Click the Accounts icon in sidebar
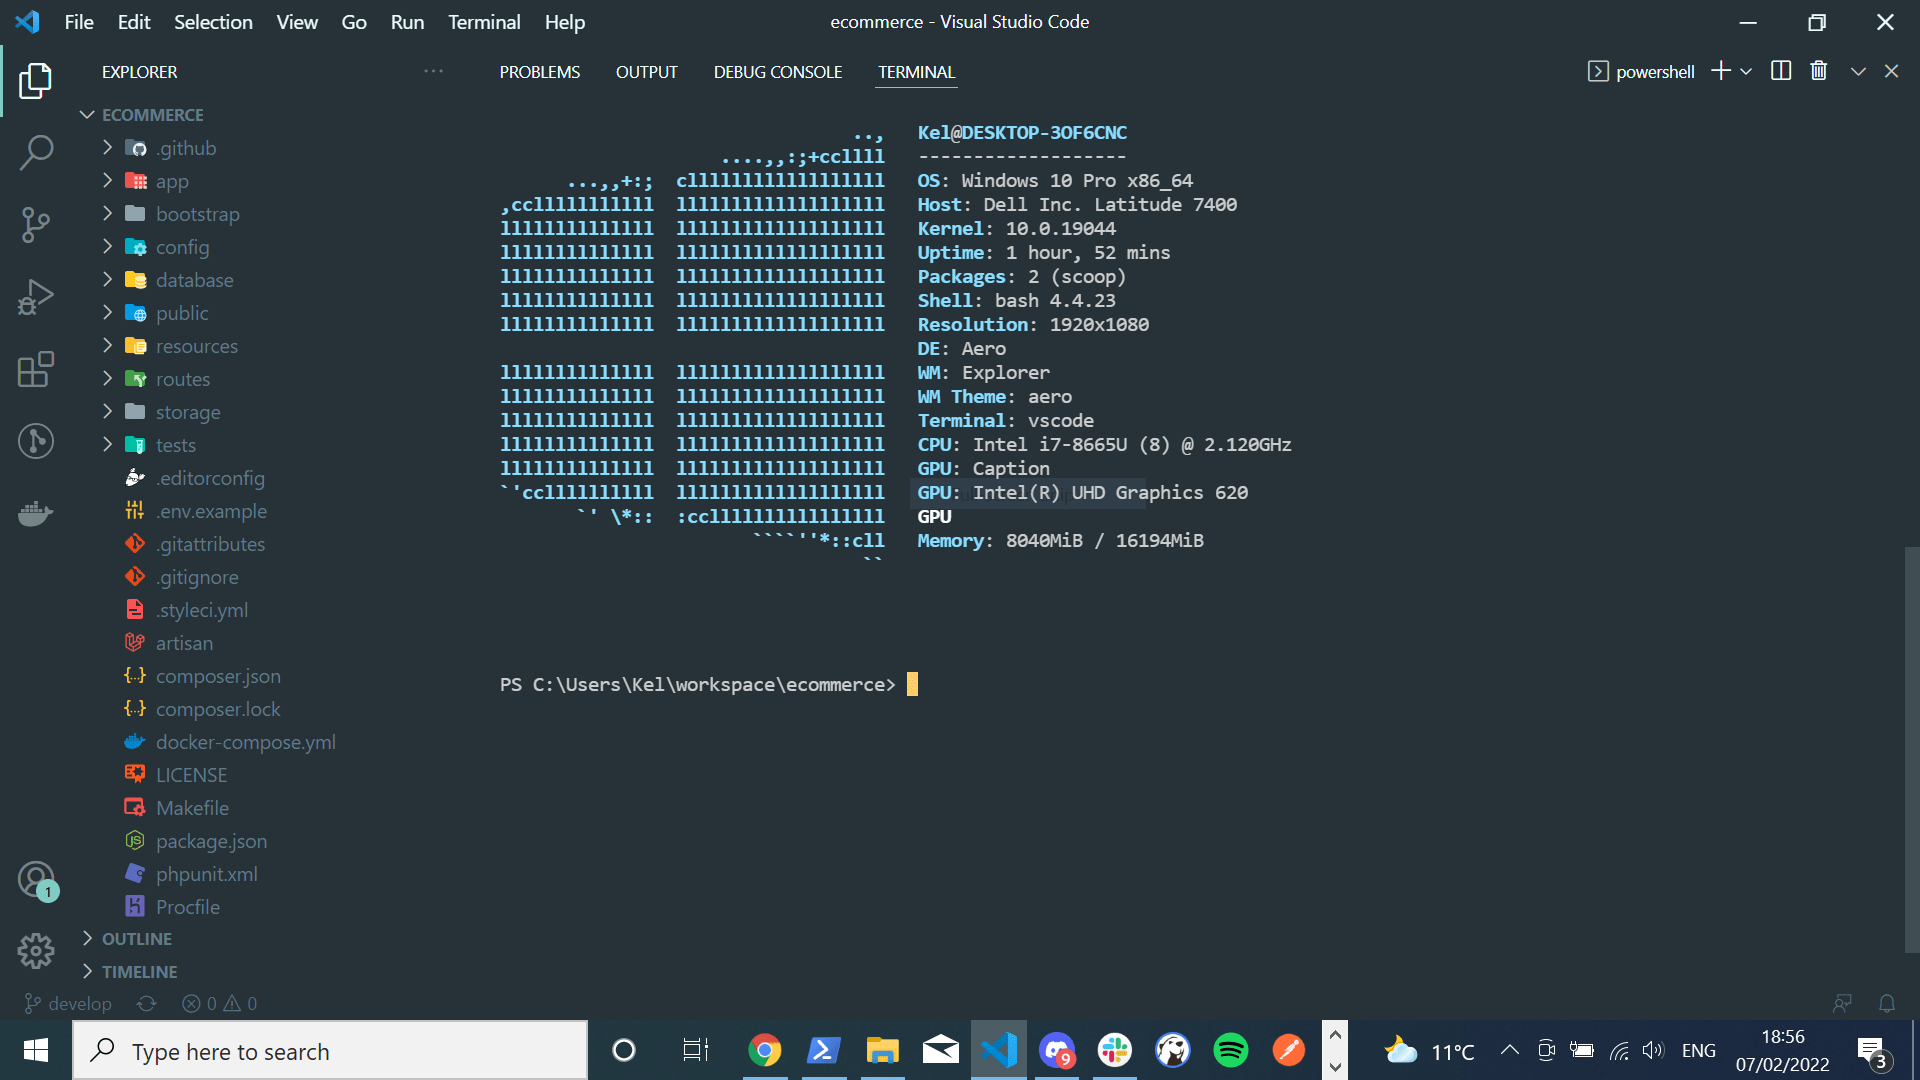The width and height of the screenshot is (1920, 1080). [x=36, y=880]
